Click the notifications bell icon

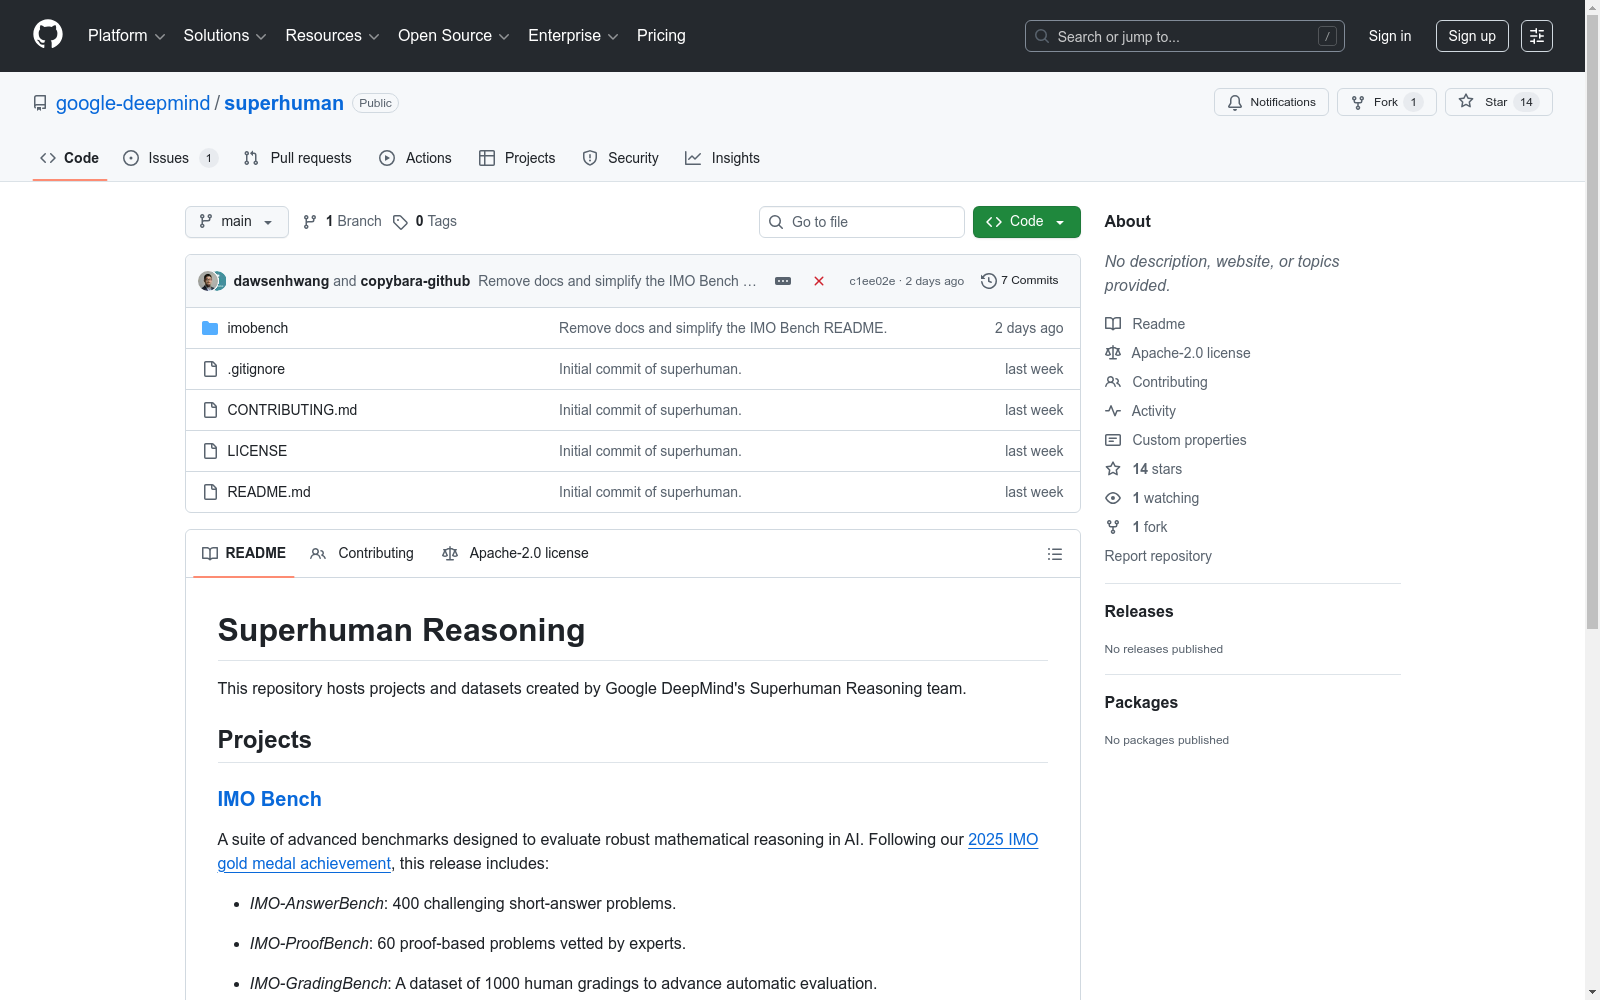(1235, 102)
